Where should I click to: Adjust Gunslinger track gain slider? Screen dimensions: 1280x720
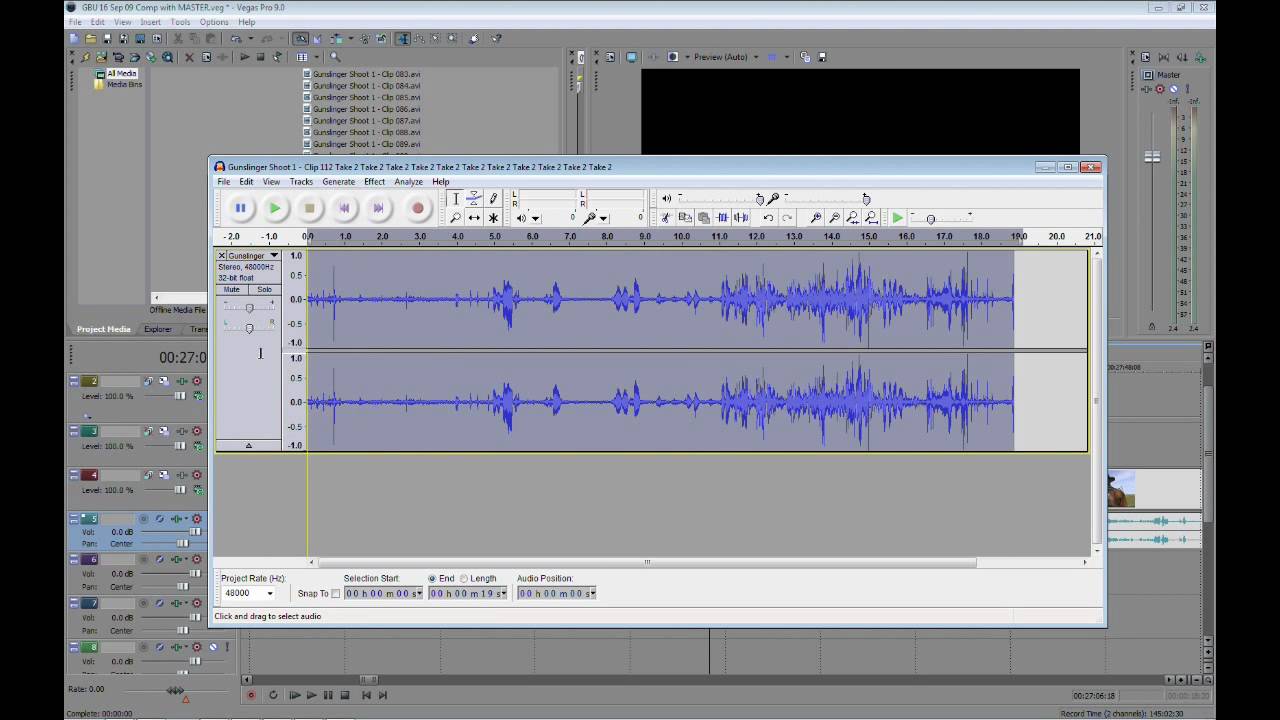249,307
